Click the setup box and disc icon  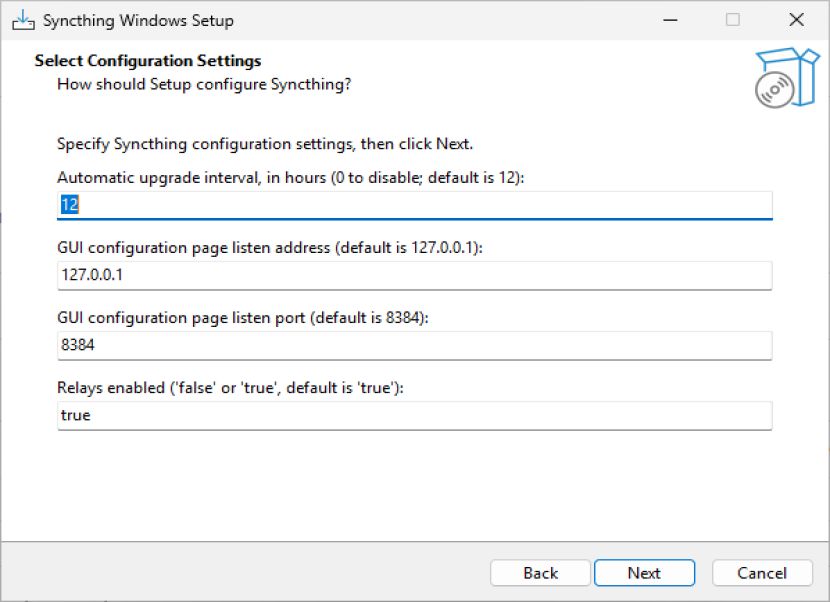[x=787, y=78]
